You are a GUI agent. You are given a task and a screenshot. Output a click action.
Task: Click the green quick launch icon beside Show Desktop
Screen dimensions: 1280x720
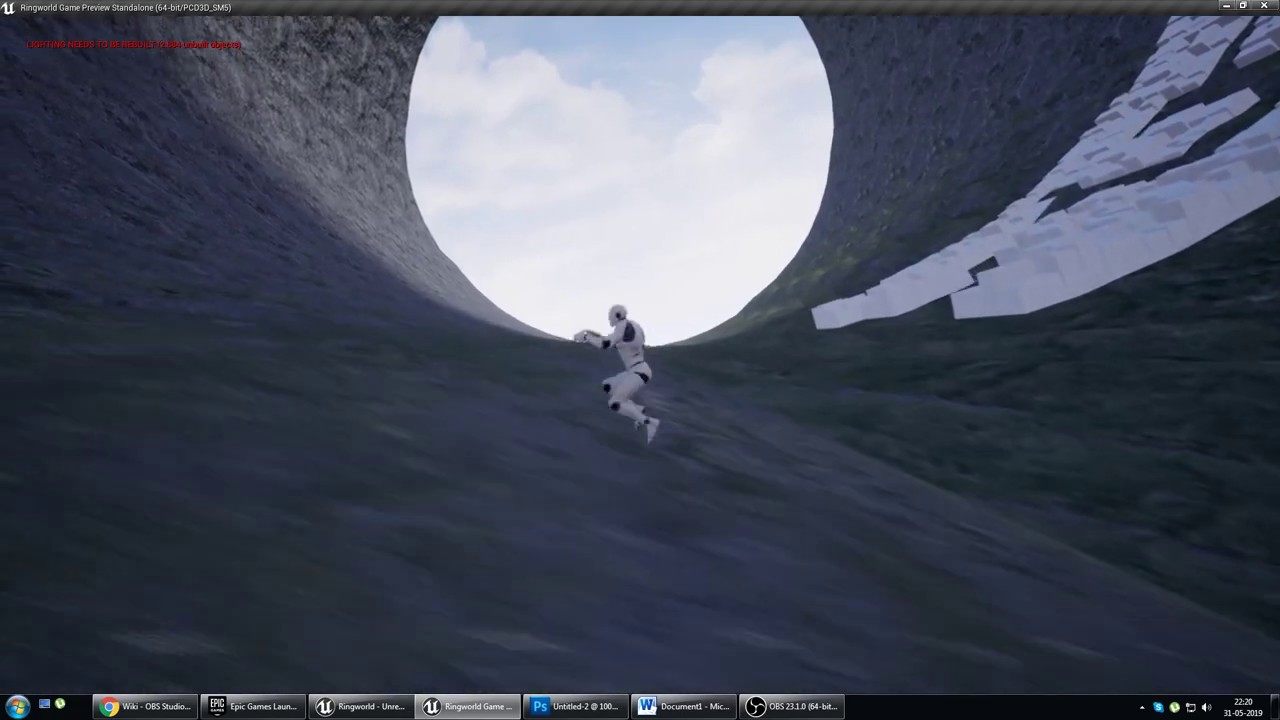coord(60,705)
